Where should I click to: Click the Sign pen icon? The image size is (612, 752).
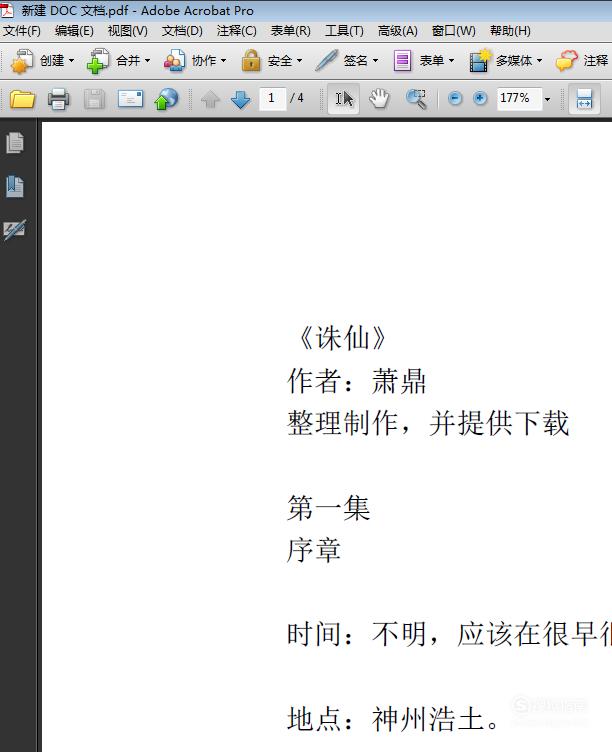coord(327,61)
